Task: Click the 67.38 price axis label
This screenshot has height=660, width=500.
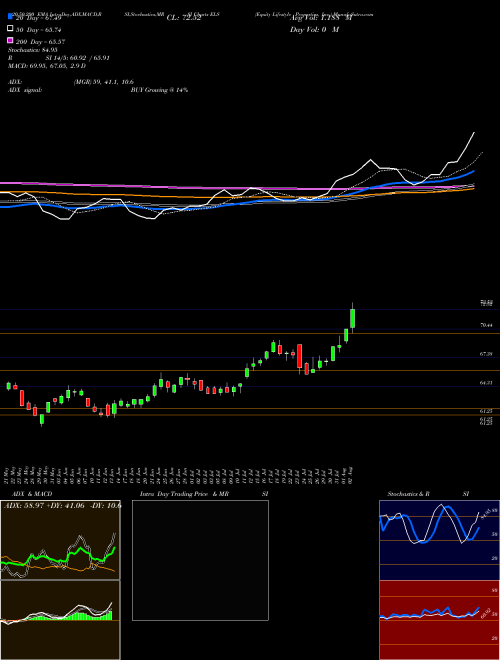Action: click(486, 354)
